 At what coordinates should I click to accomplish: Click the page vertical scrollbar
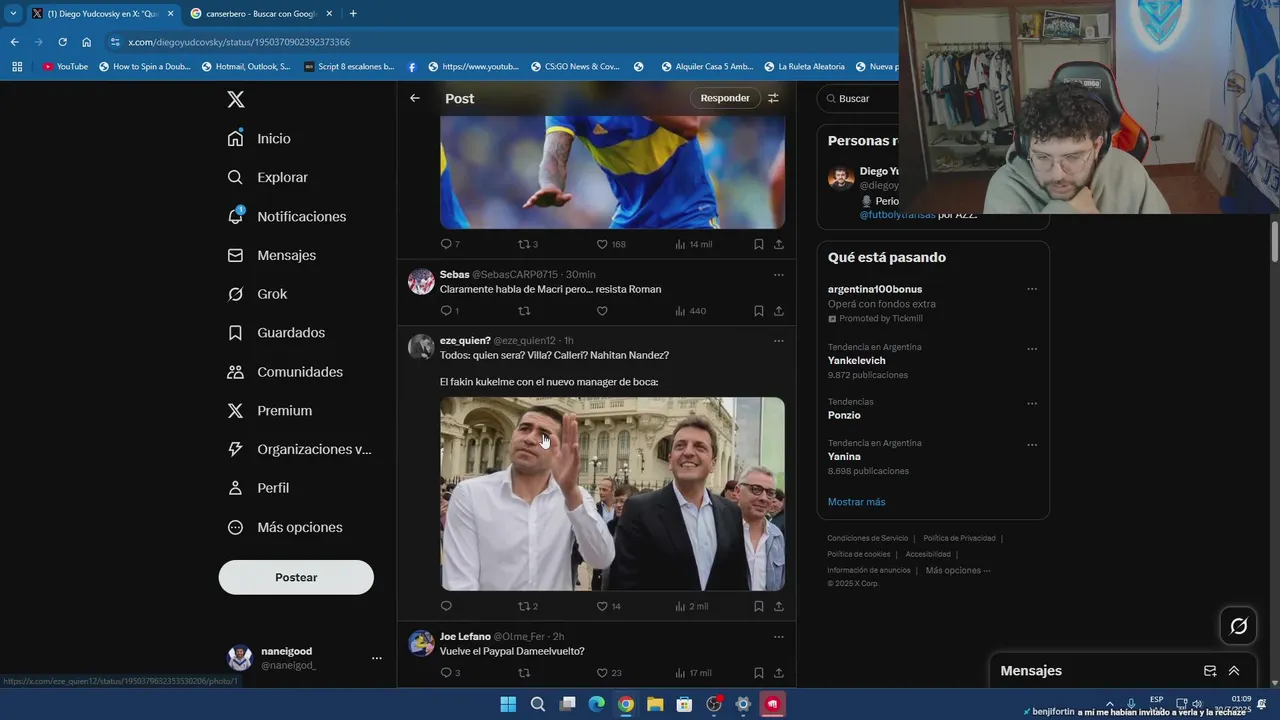1274,244
